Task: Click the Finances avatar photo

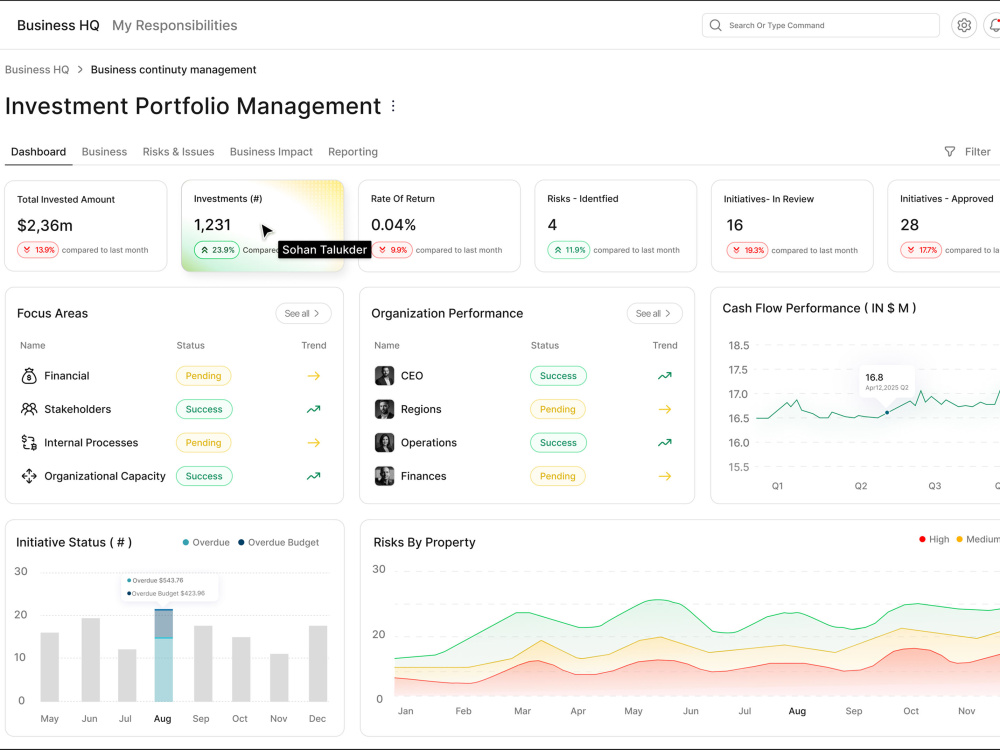Action: pos(384,476)
